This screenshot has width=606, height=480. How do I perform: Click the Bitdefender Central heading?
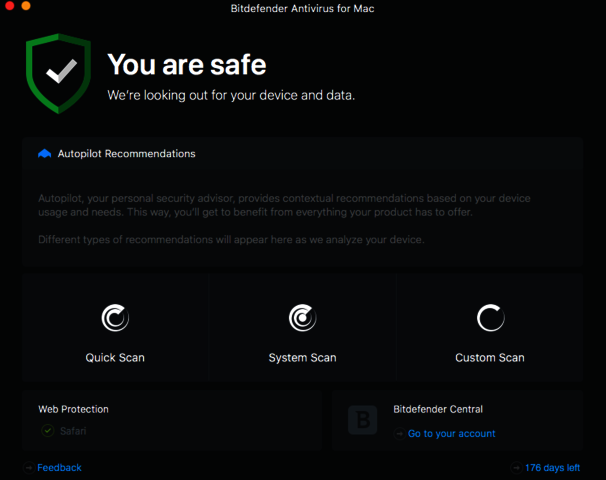pyautogui.click(x=438, y=409)
